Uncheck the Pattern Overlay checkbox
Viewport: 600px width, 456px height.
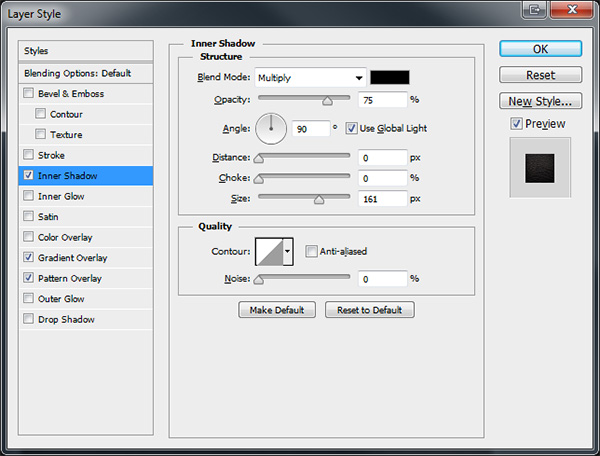(x=28, y=278)
